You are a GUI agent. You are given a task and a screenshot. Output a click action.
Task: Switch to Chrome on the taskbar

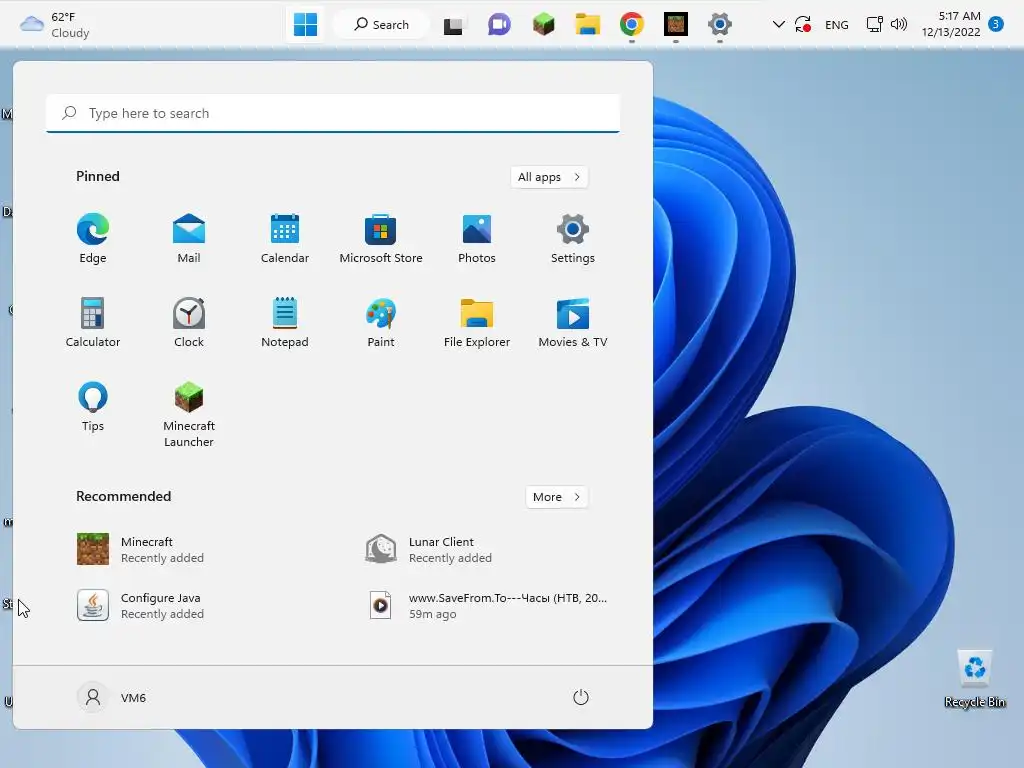coord(632,25)
